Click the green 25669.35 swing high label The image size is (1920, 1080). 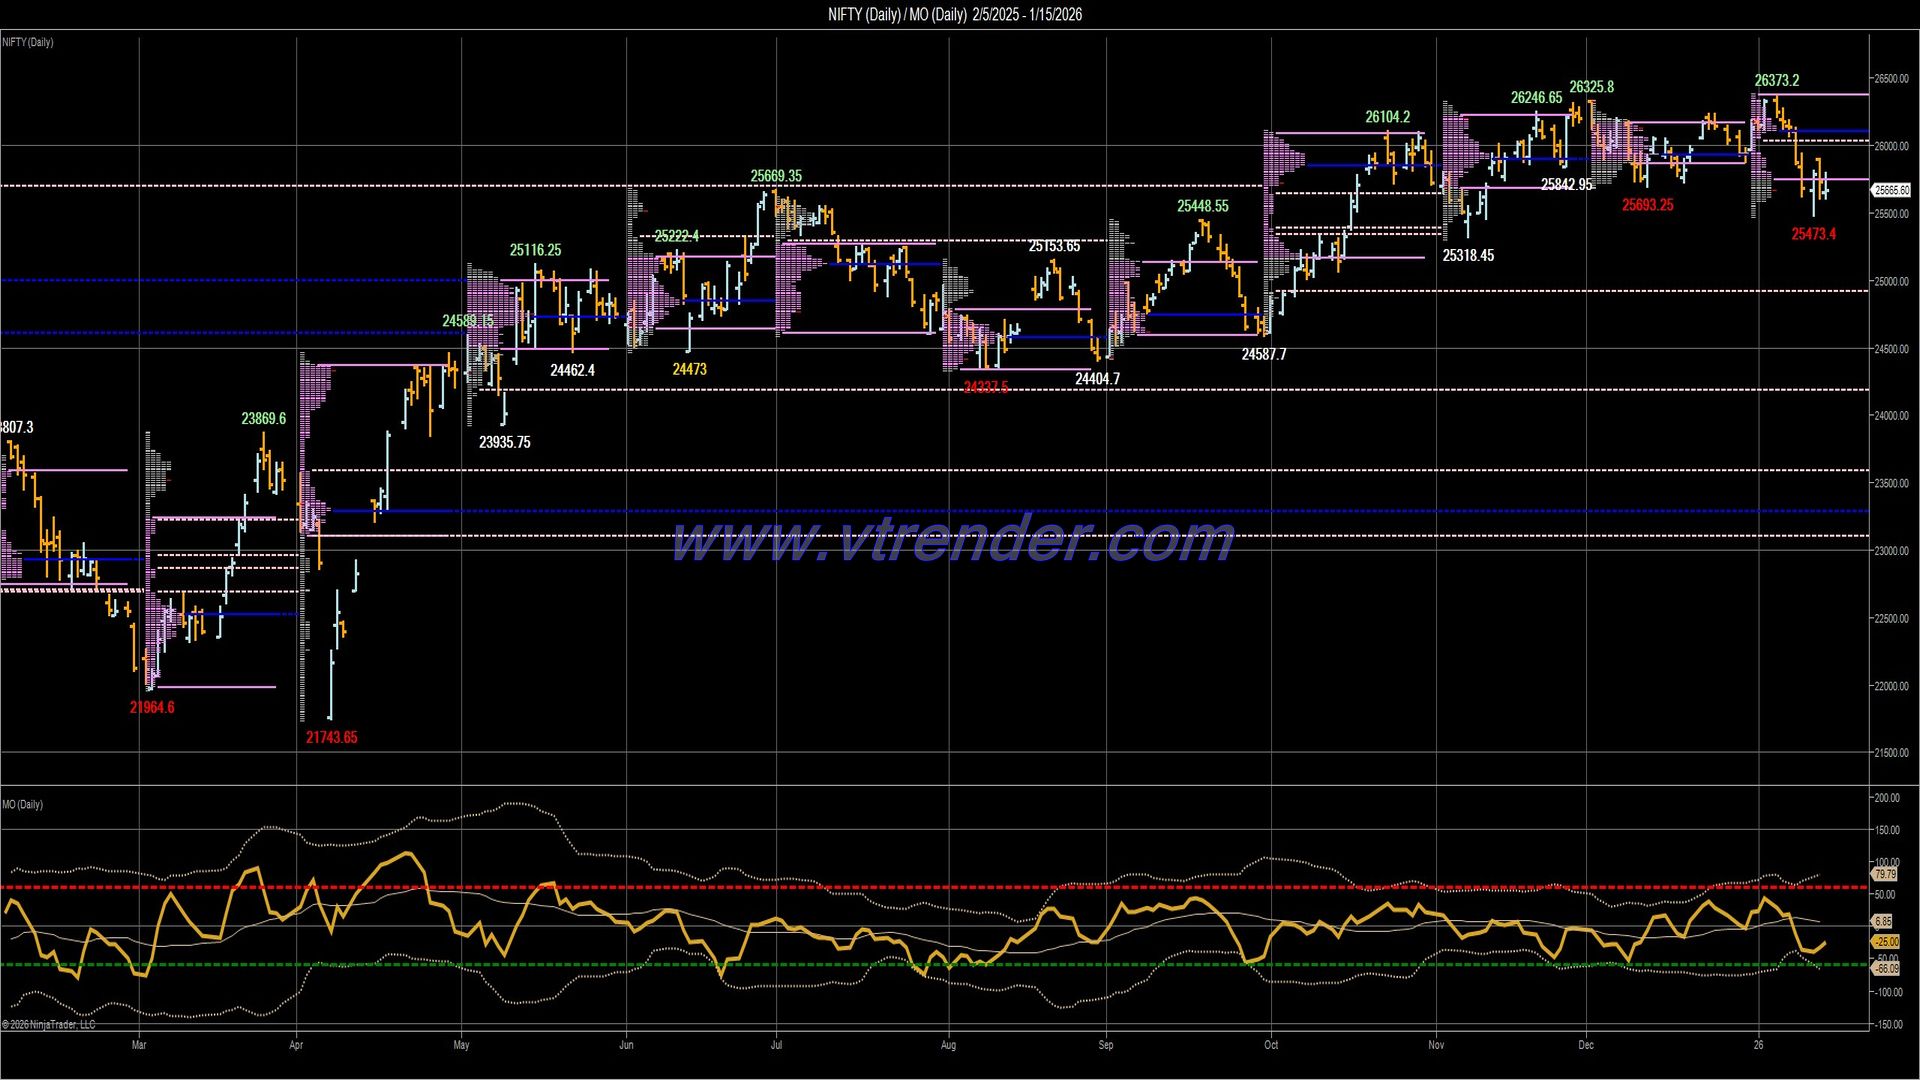tap(775, 176)
